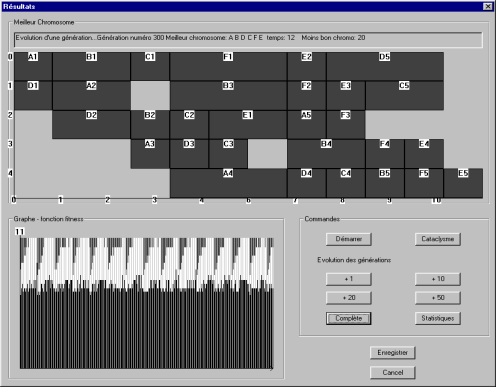Select task block B3 in row 1
This screenshot has height=387, width=496.
(228, 95)
